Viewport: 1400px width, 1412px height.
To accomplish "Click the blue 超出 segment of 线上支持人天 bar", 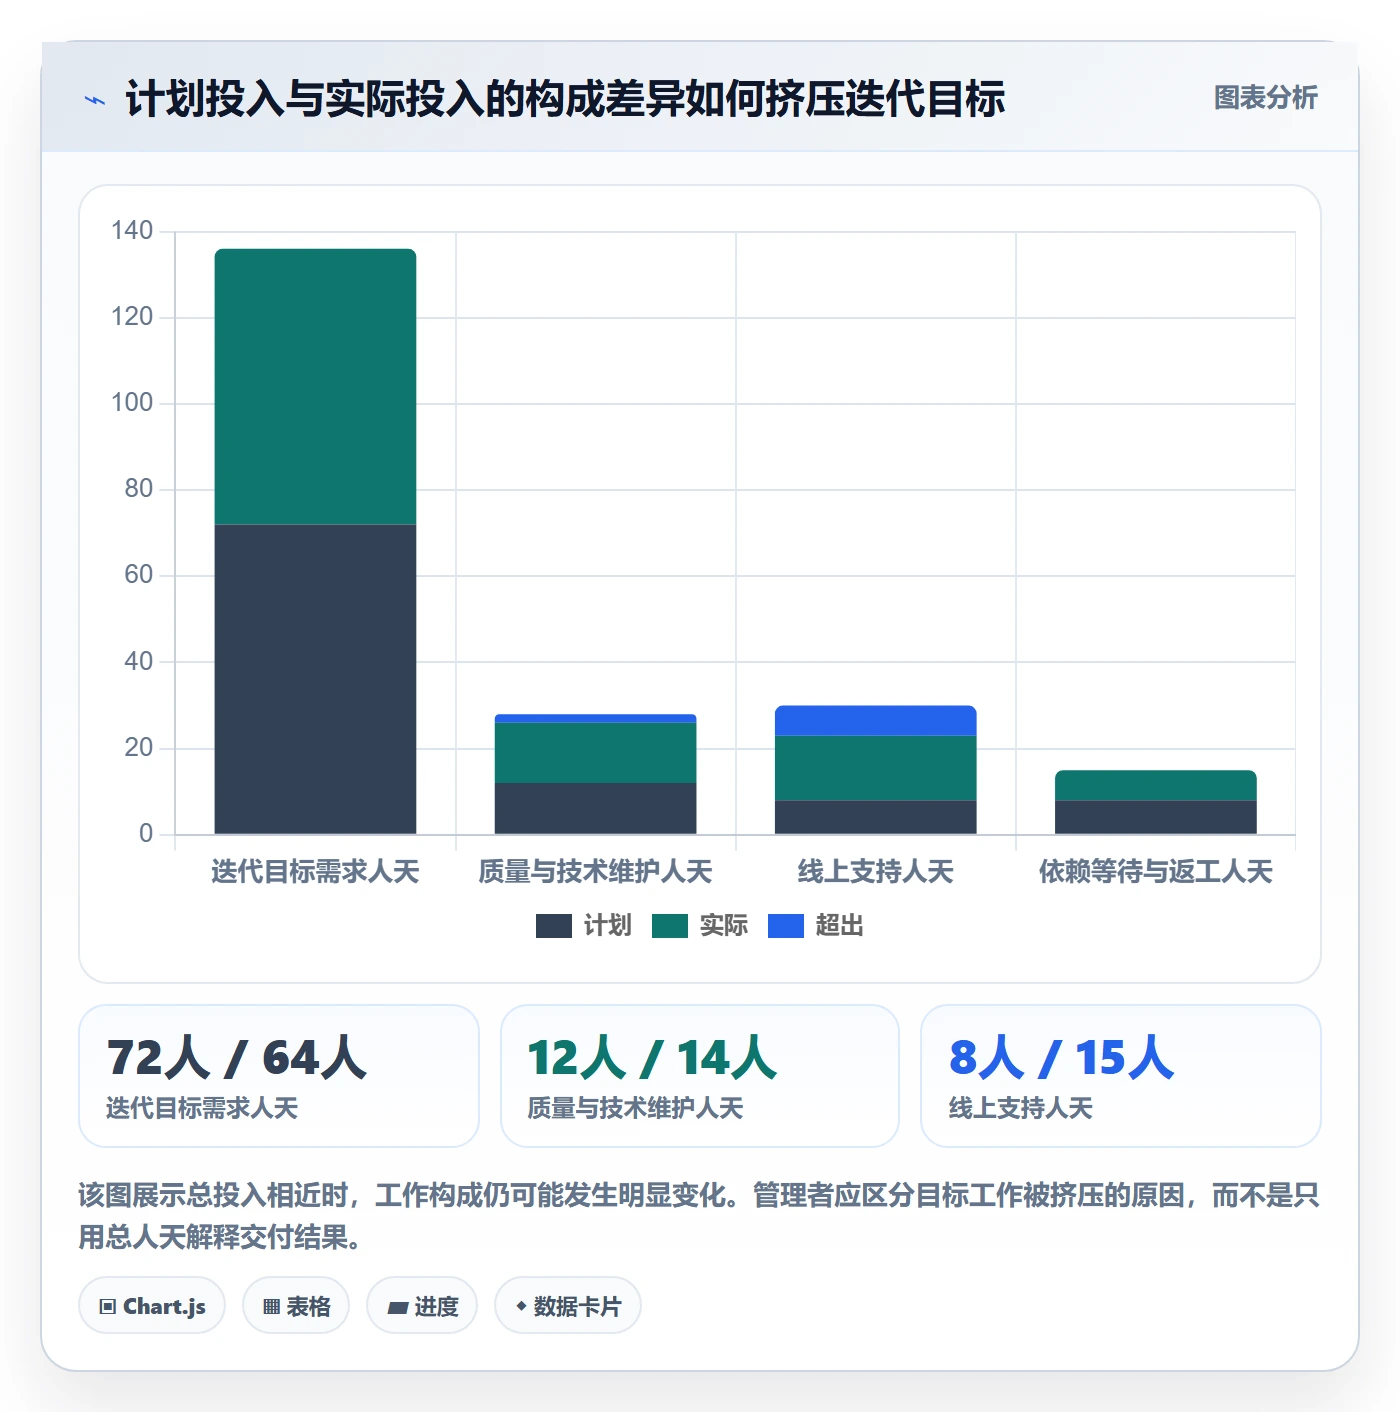I will (875, 720).
